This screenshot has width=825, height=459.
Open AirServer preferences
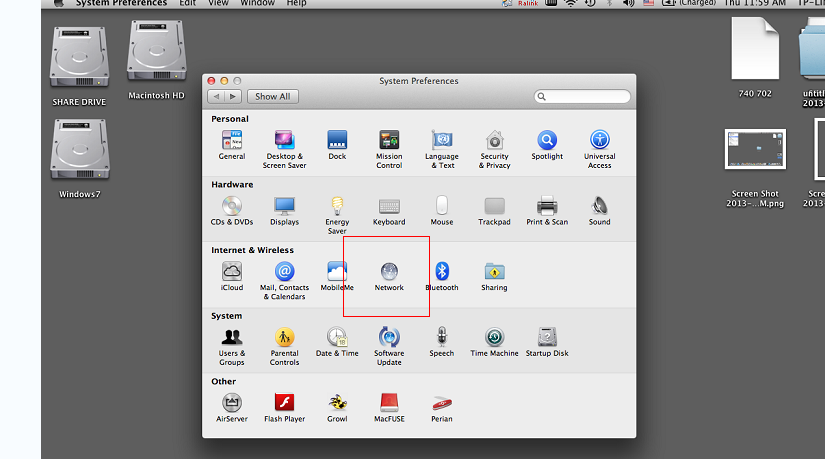point(232,407)
